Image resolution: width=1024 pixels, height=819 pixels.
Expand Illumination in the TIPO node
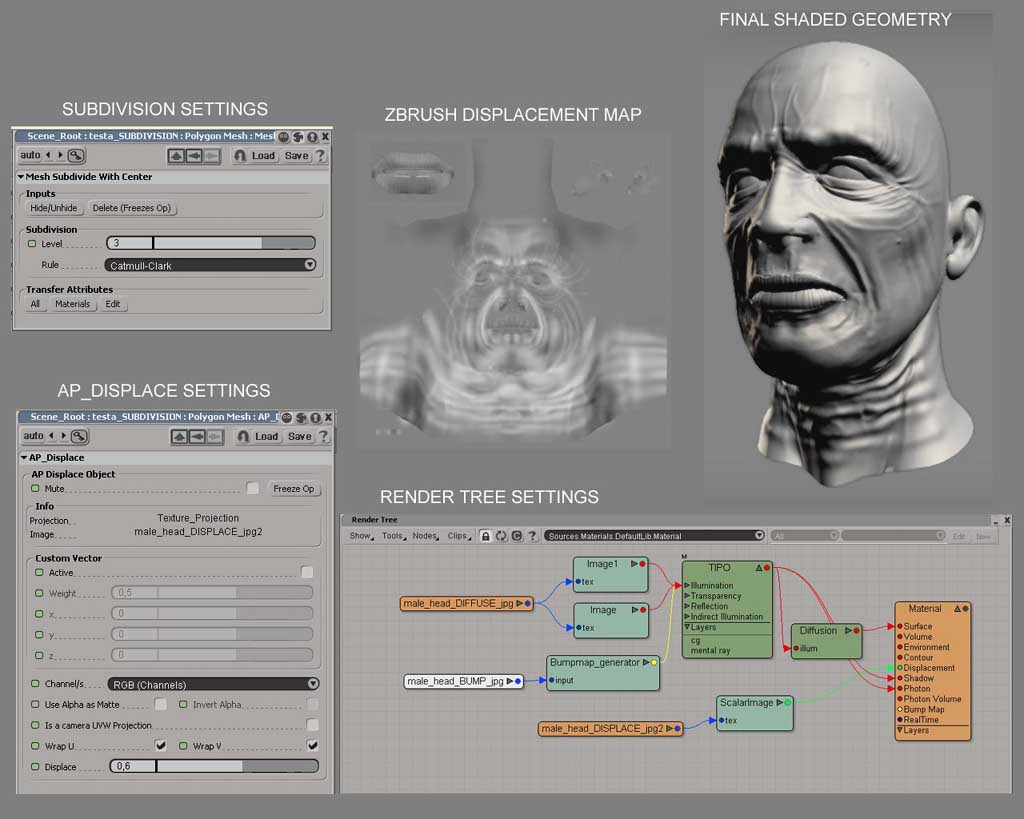[x=687, y=585]
